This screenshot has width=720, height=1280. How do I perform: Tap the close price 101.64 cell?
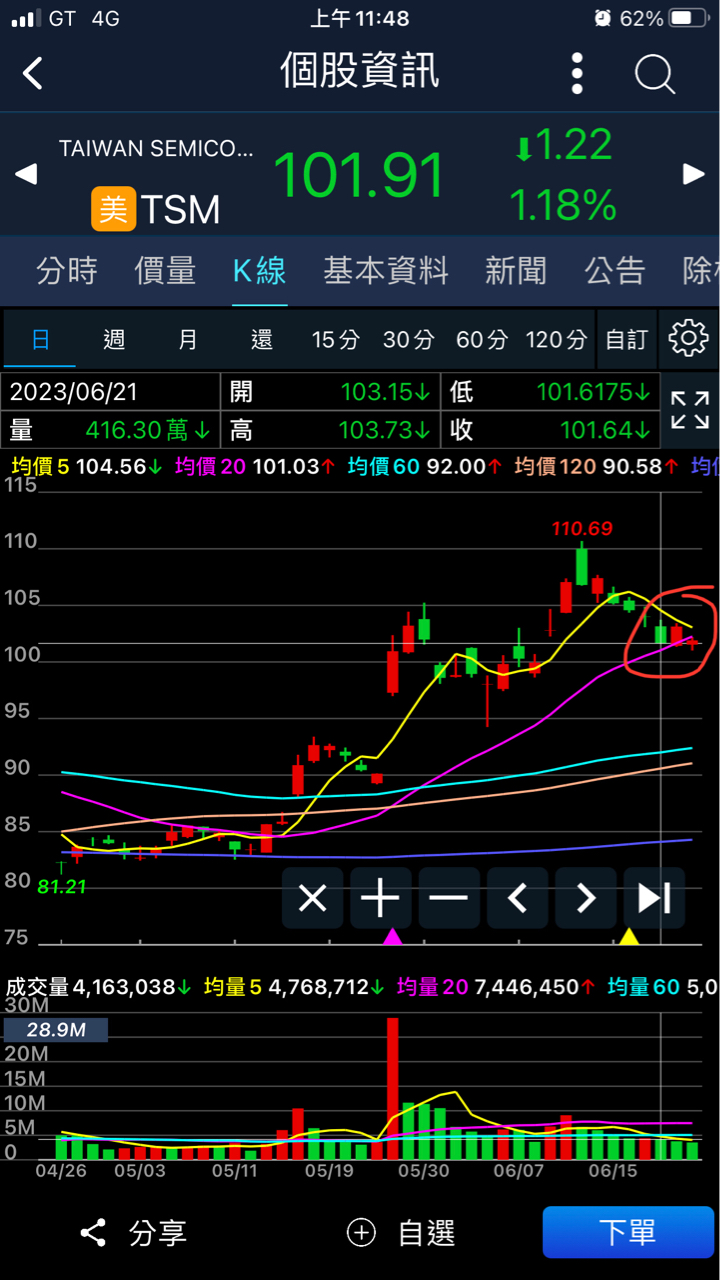tap(550, 430)
